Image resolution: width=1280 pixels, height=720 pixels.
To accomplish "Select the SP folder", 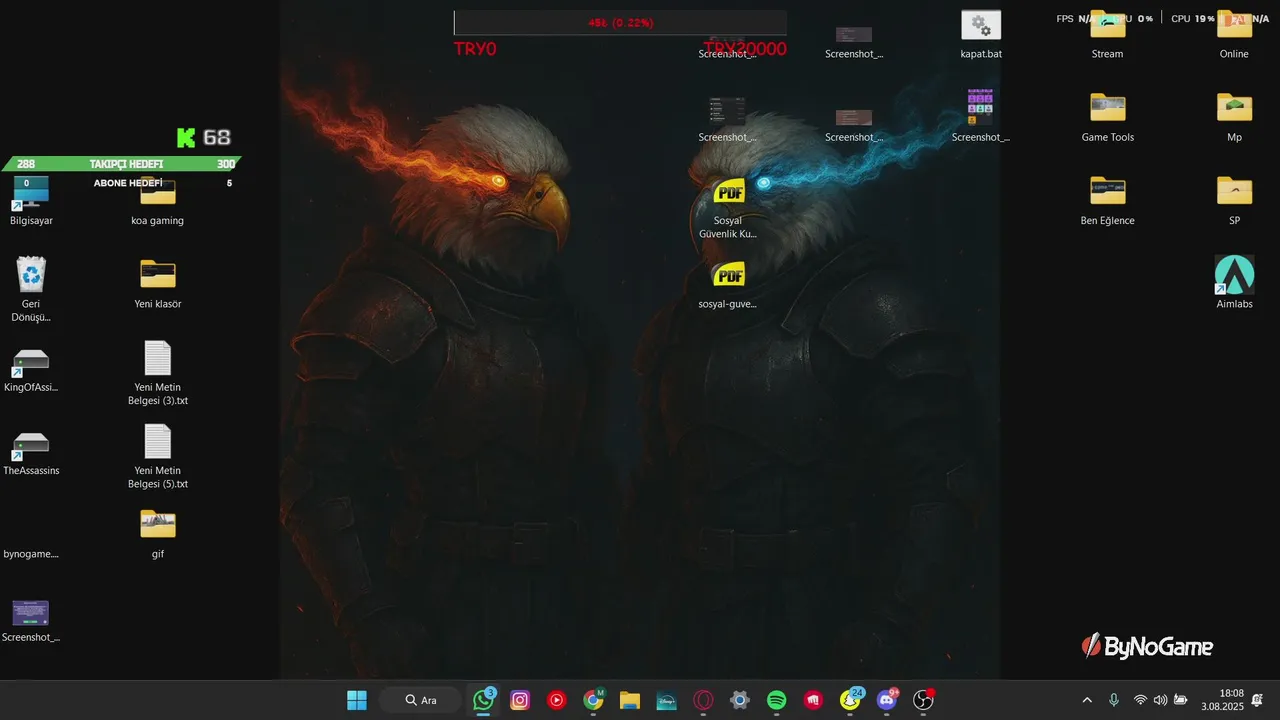I will [x=1234, y=200].
